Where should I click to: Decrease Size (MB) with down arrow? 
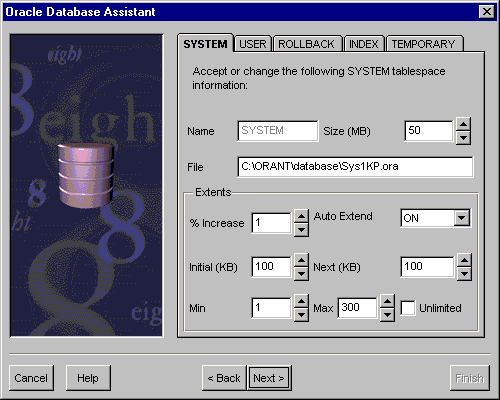(x=463, y=137)
